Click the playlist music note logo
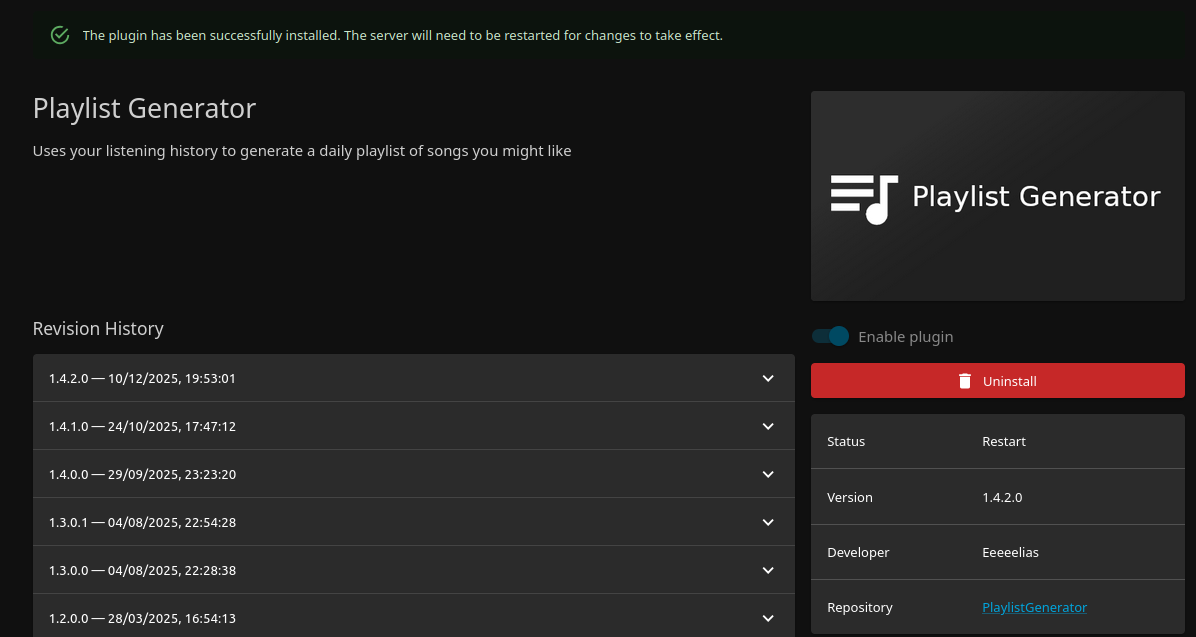This screenshot has height=637, width=1196. coord(864,197)
